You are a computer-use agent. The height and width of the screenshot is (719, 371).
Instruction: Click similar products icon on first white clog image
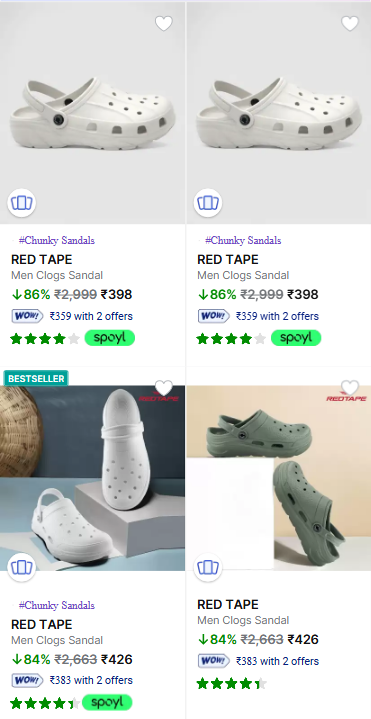(22, 203)
